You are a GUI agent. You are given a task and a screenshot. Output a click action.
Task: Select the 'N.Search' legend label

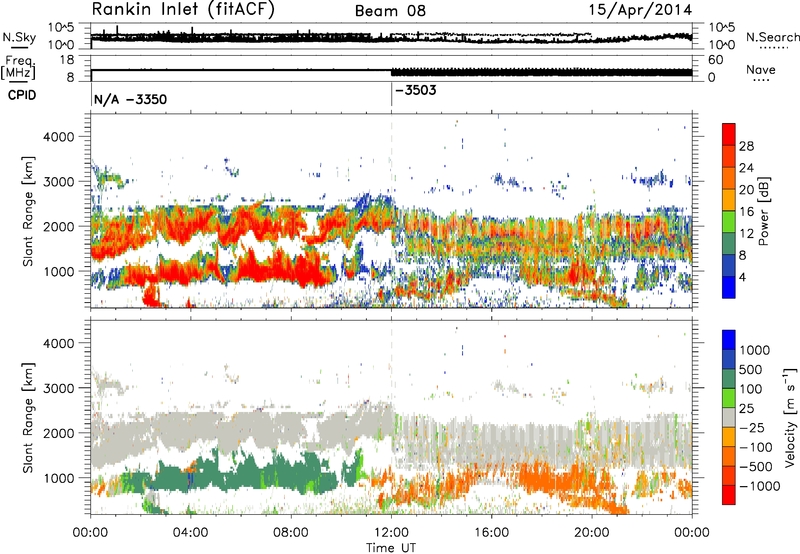pyautogui.click(x=772, y=37)
